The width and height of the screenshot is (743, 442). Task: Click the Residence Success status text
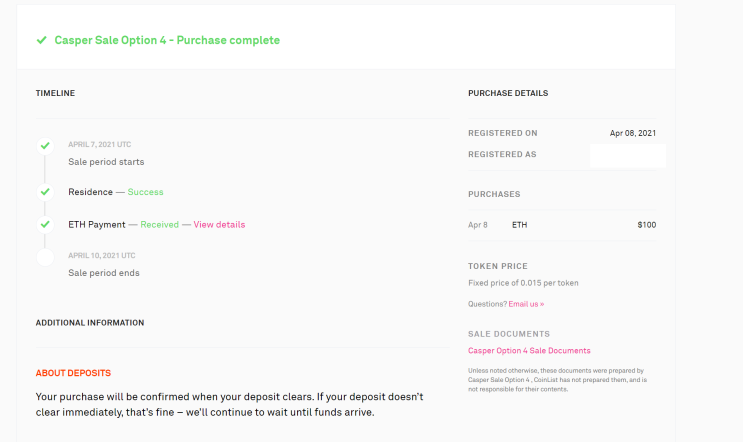145,192
